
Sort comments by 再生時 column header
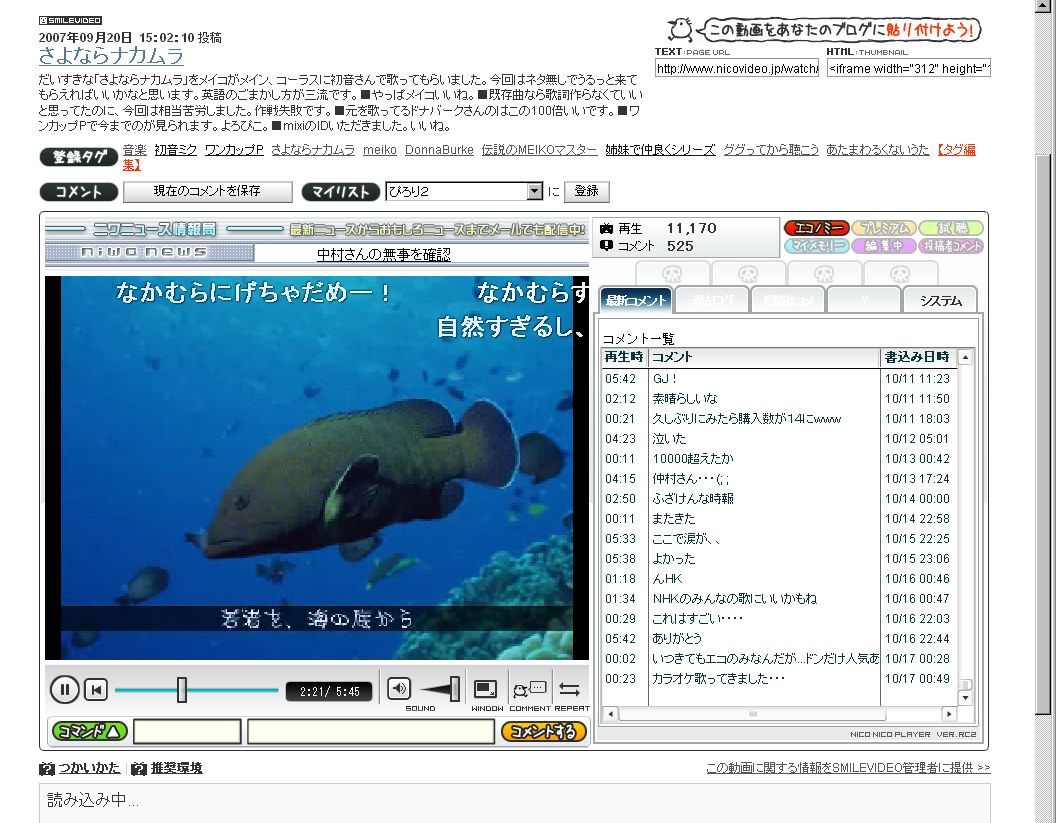click(624, 357)
